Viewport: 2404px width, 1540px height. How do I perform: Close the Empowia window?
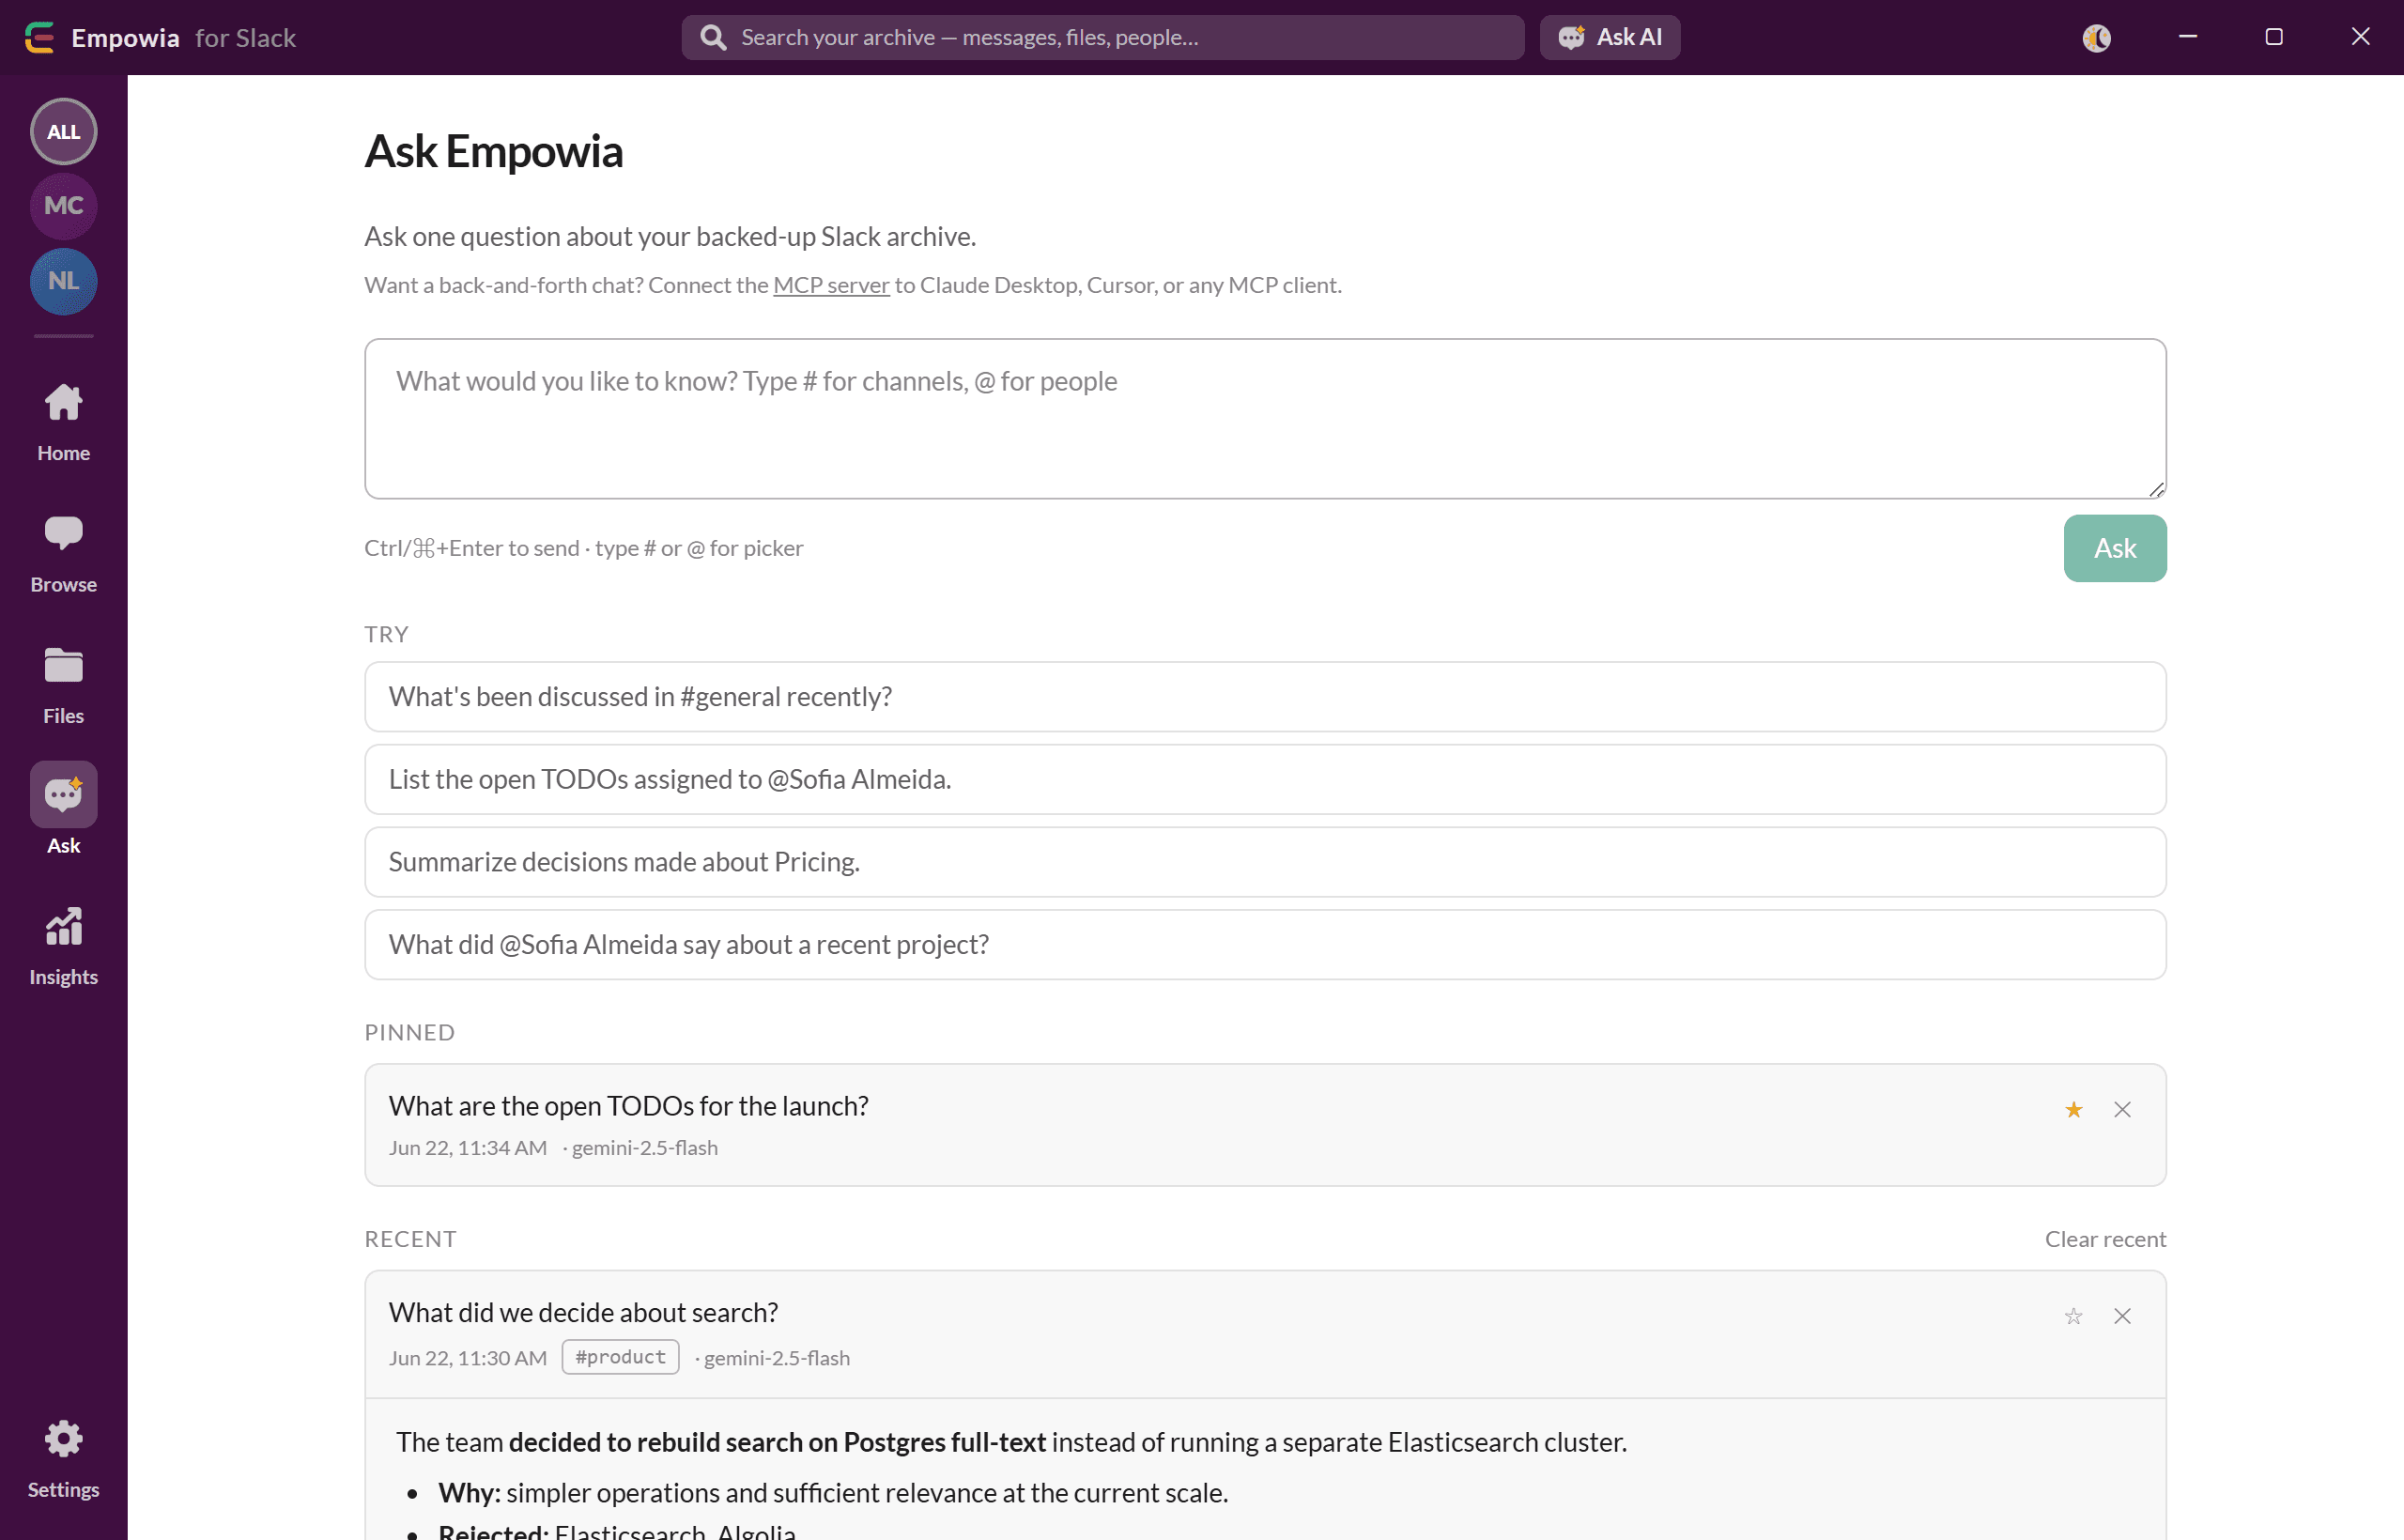(2360, 37)
